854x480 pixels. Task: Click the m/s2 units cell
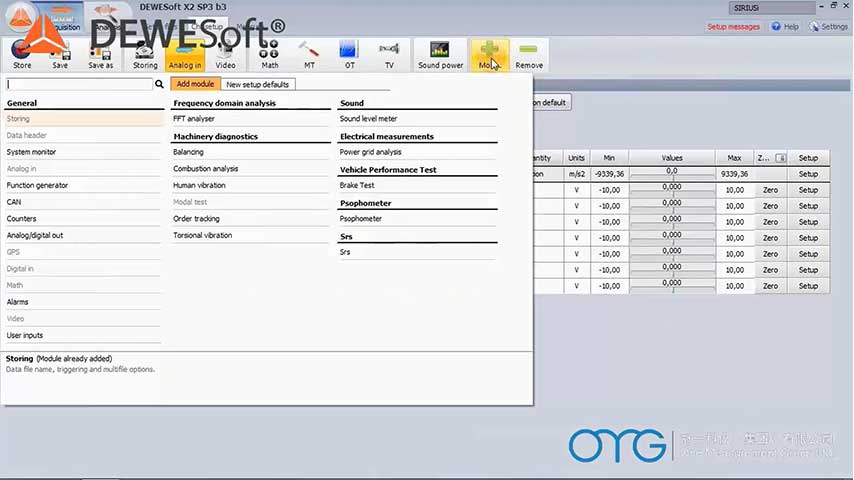point(576,174)
